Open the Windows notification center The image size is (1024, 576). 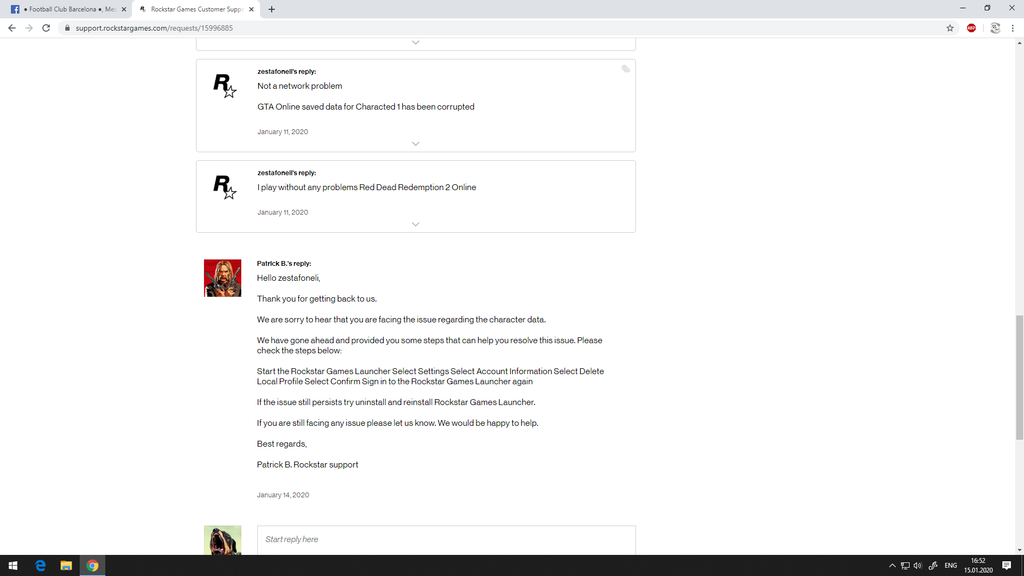coord(1007,566)
